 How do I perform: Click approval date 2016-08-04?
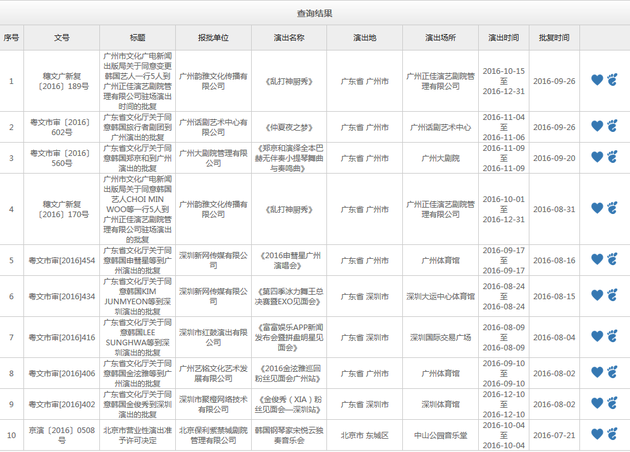[x=554, y=337]
